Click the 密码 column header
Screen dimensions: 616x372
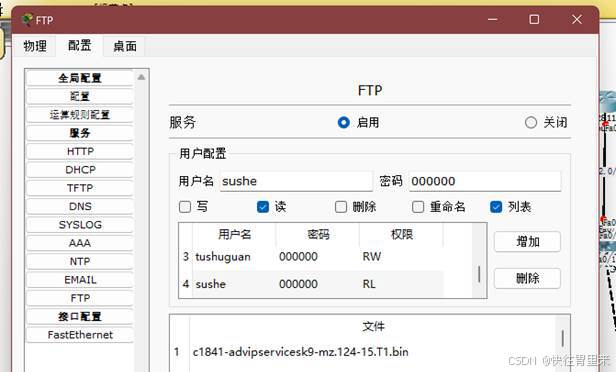point(318,235)
